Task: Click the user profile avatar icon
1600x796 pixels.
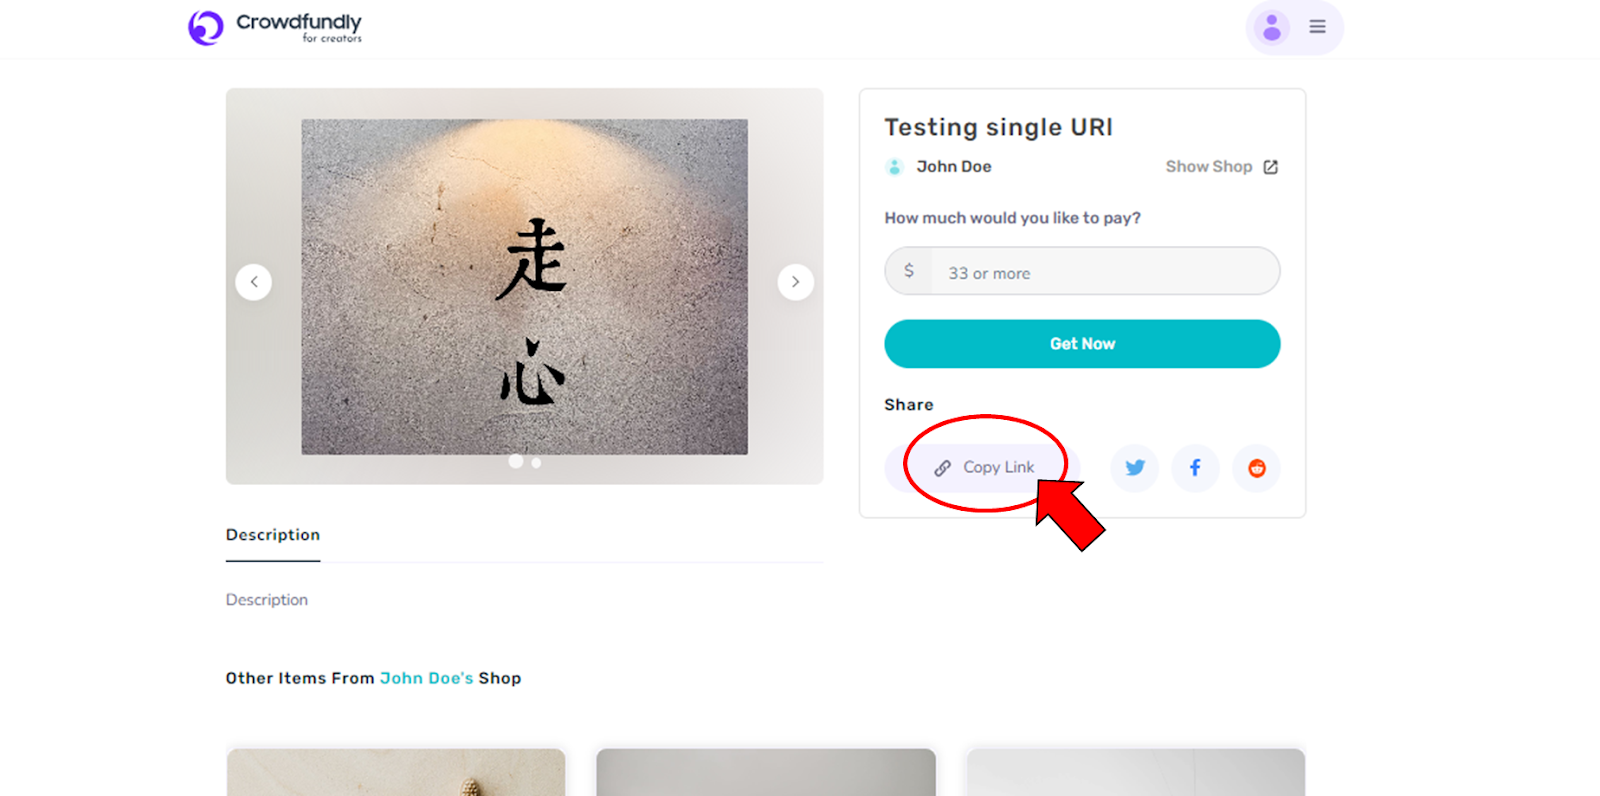Action: (x=1271, y=27)
